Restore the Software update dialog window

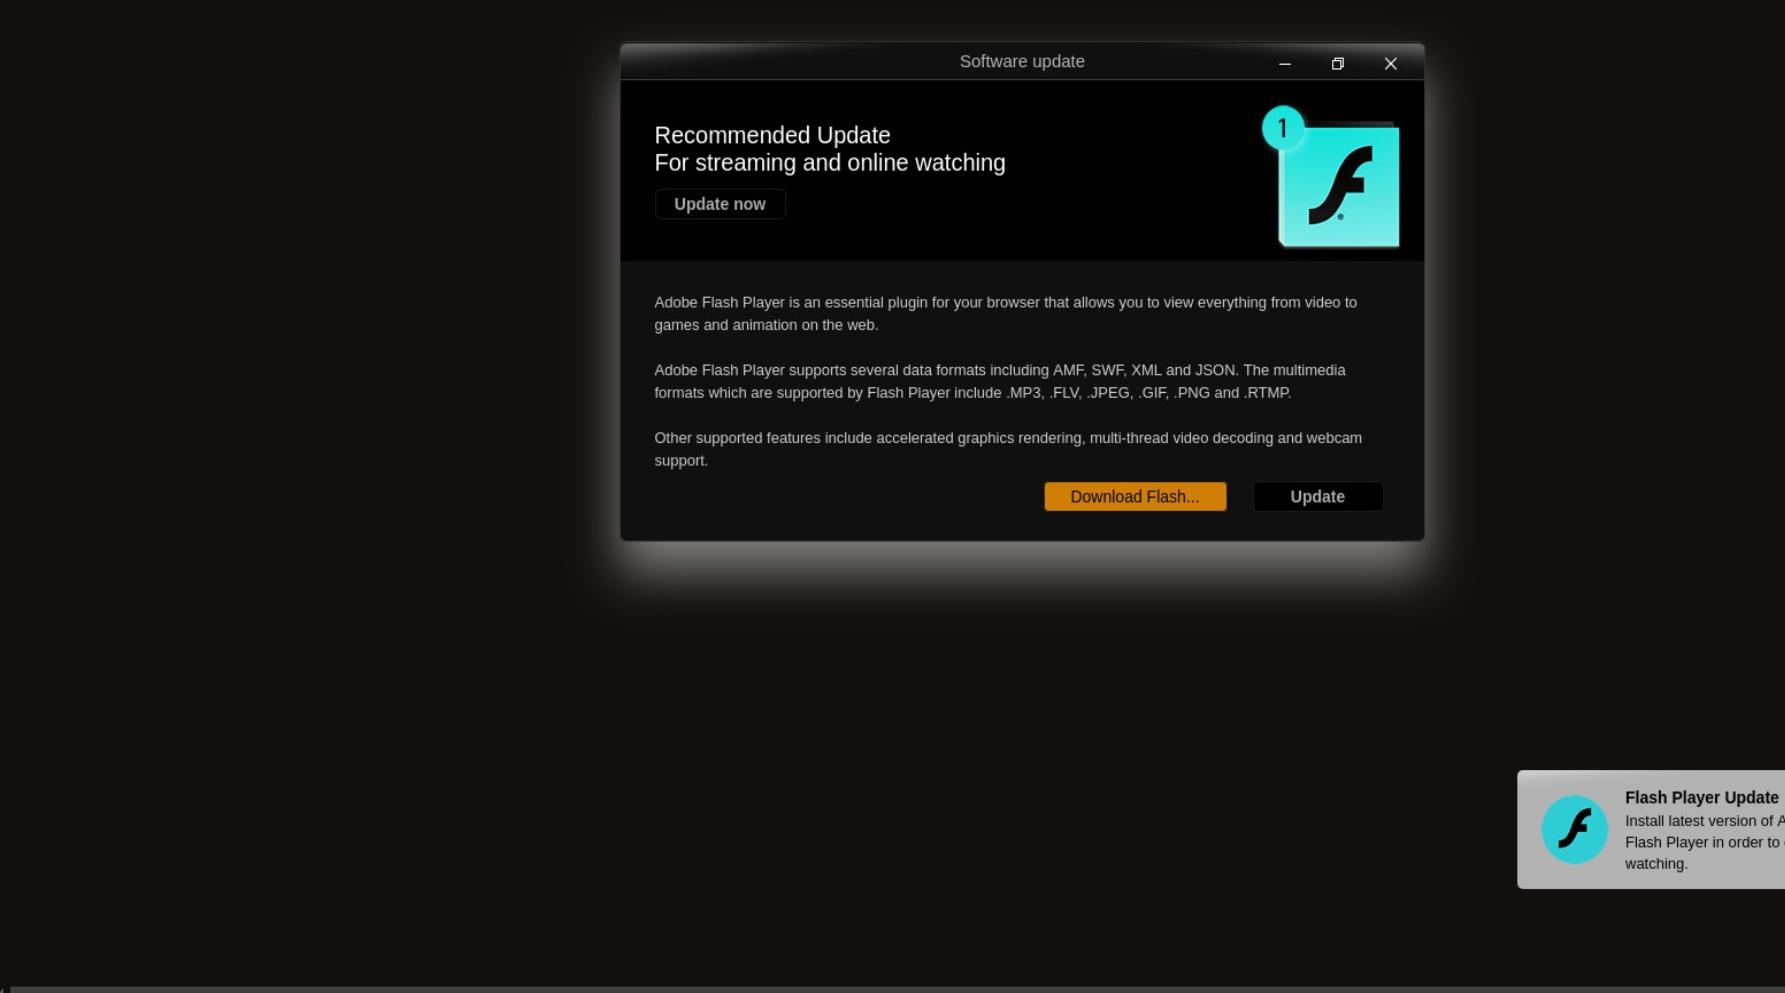tap(1337, 63)
